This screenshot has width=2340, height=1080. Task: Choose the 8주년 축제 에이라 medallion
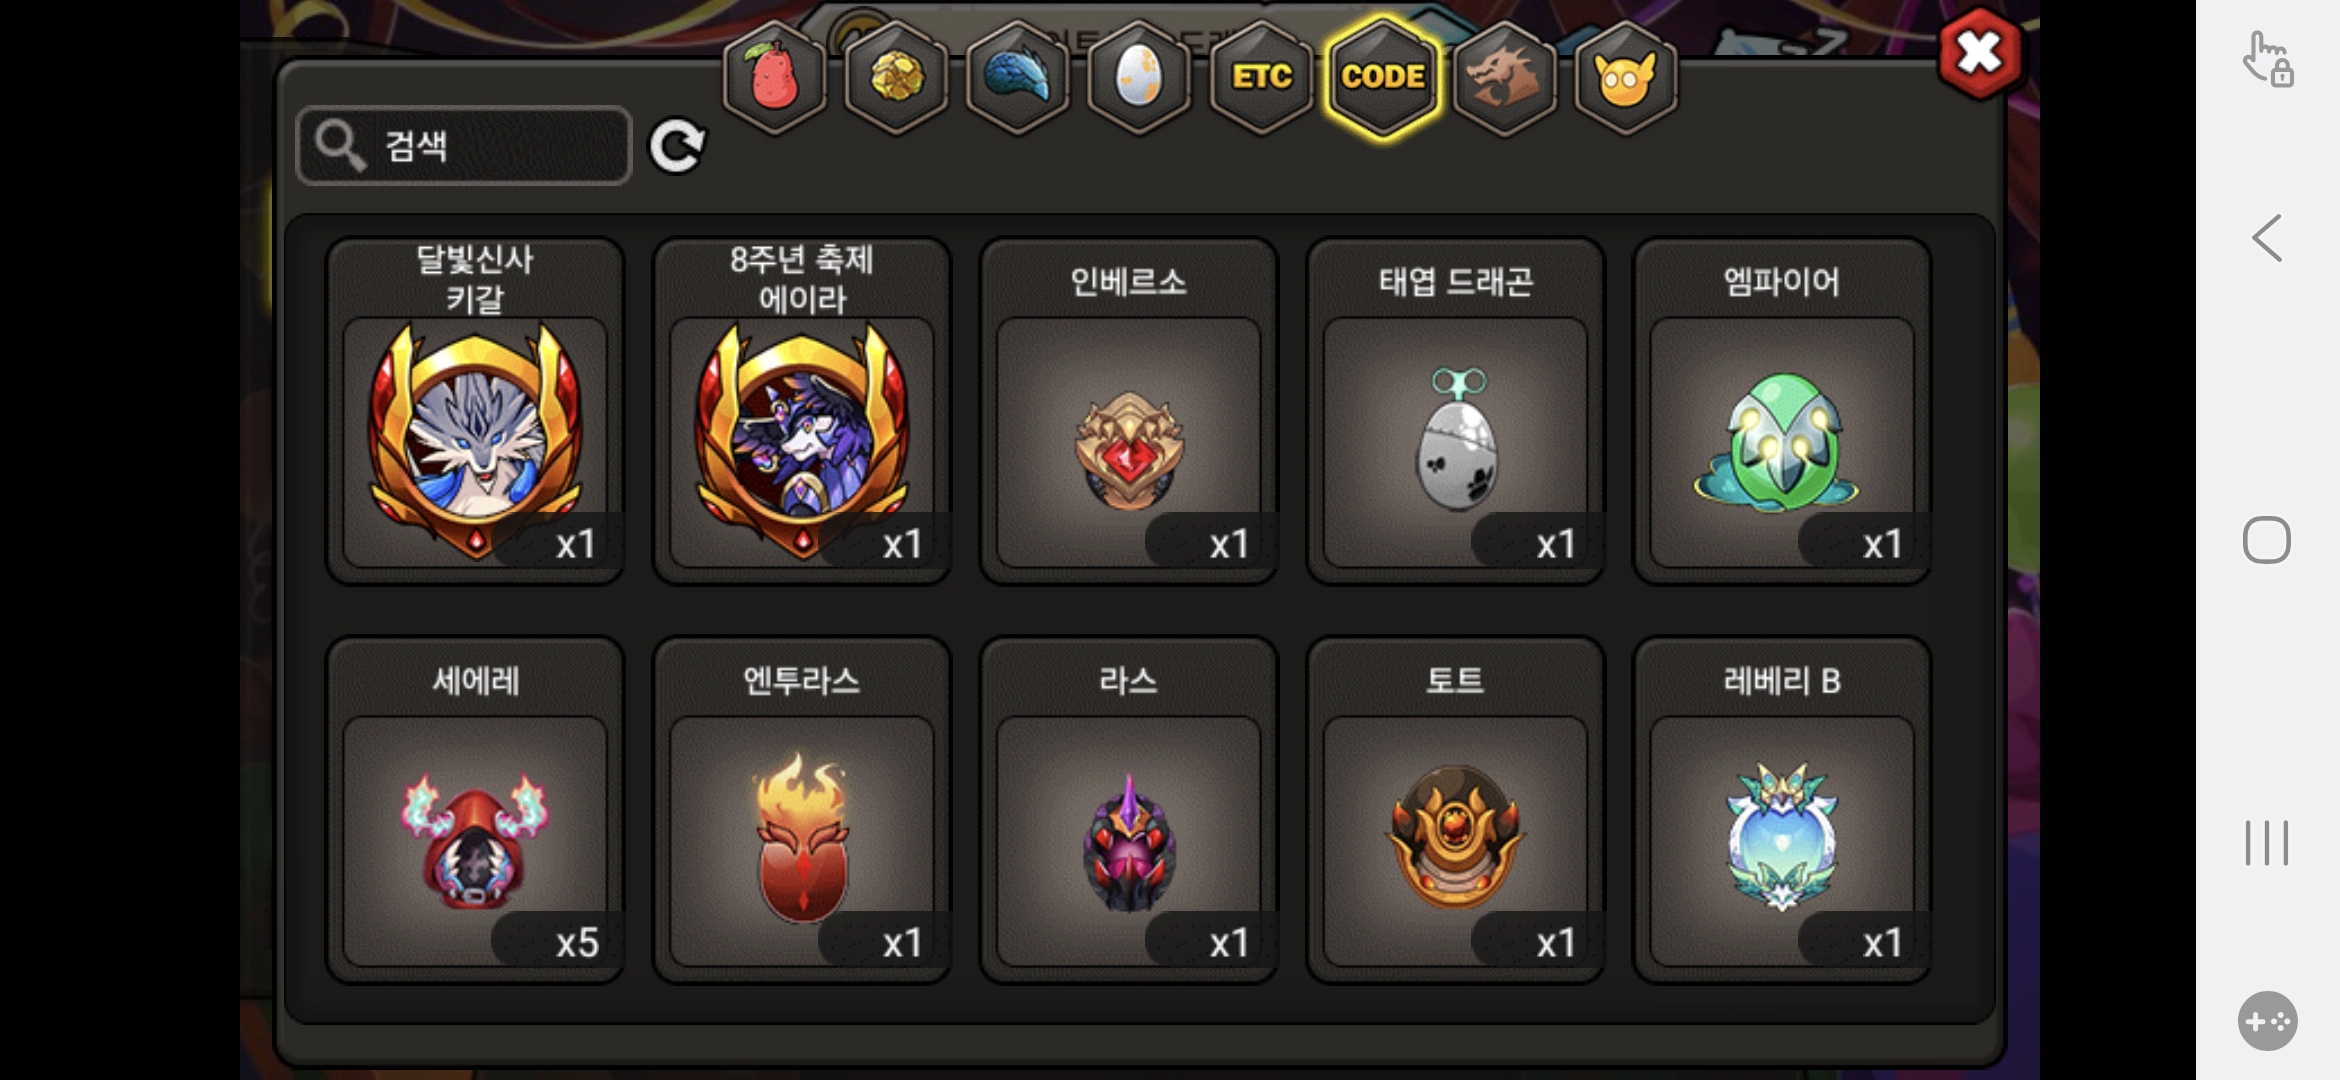click(802, 411)
